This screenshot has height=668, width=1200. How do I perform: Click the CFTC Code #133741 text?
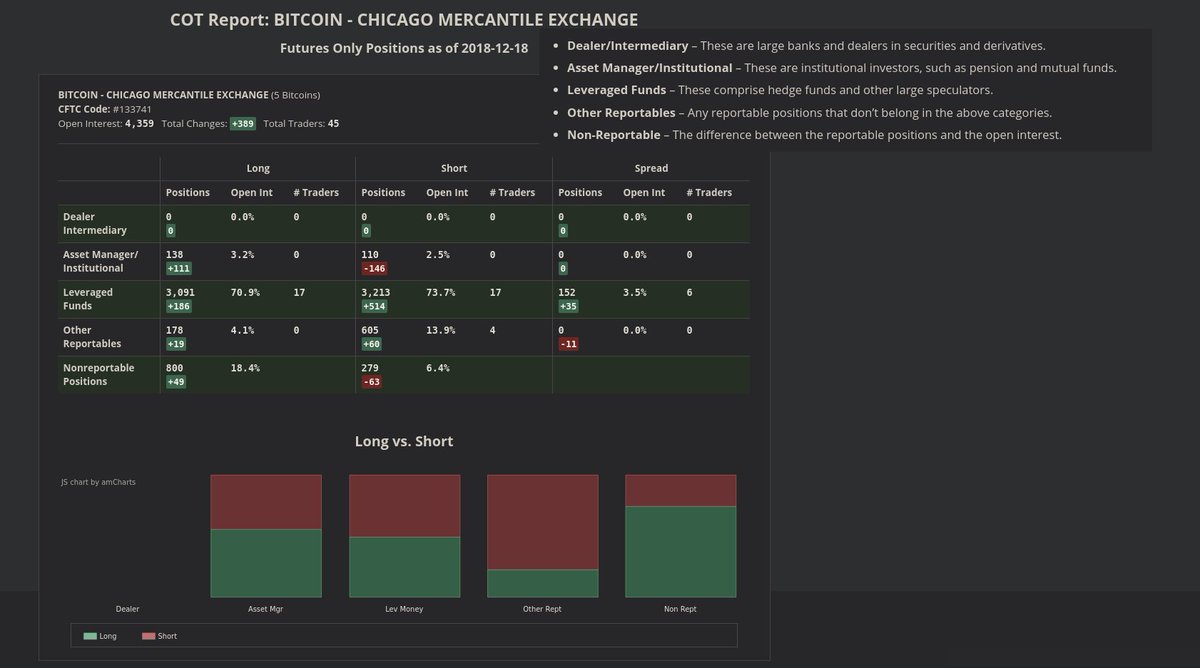105,109
